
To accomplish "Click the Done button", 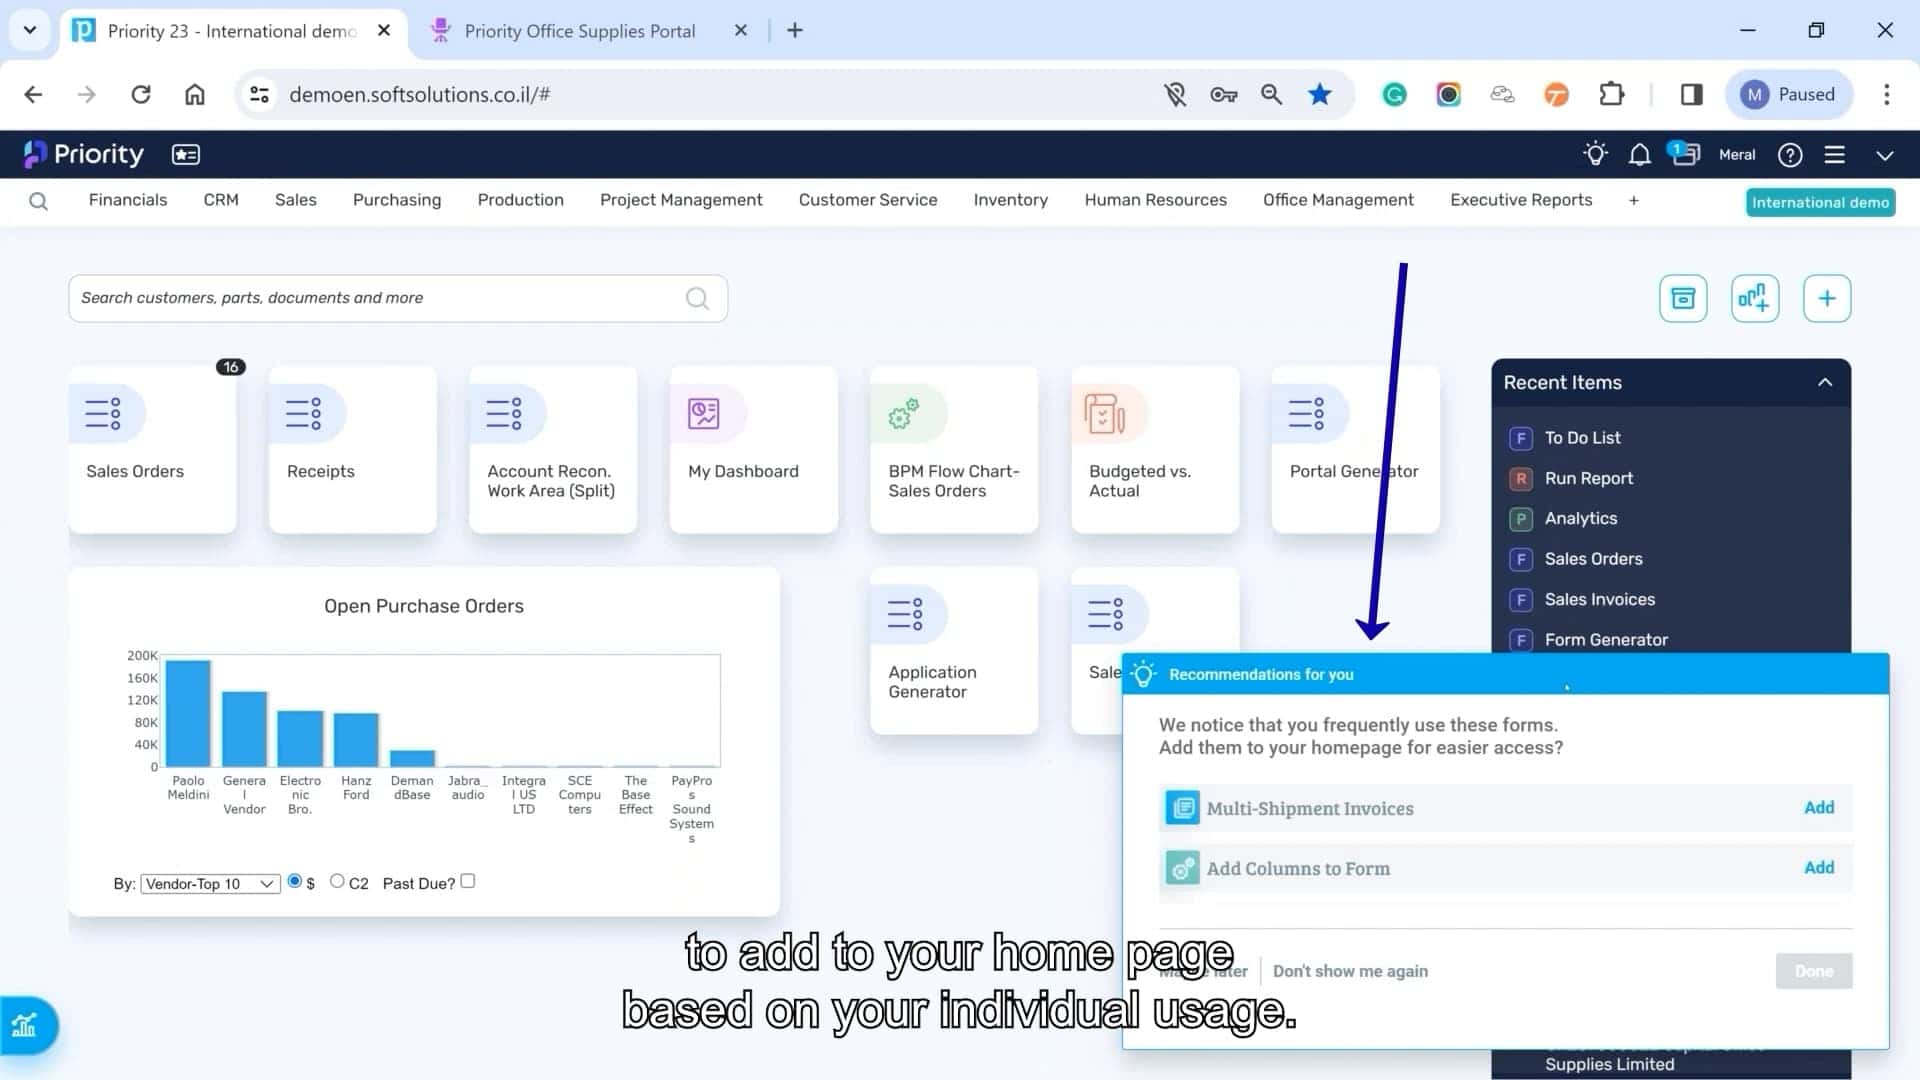I will (x=1814, y=971).
